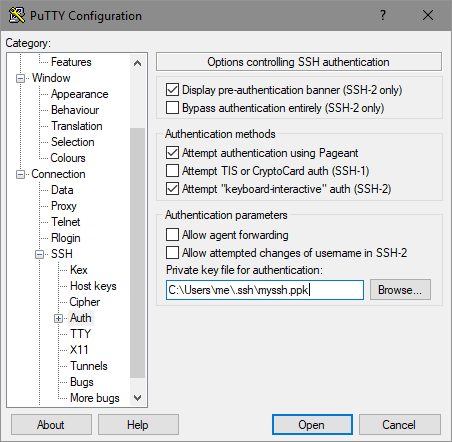Open the Tunnels settings
452x442 pixels.
[89, 366]
